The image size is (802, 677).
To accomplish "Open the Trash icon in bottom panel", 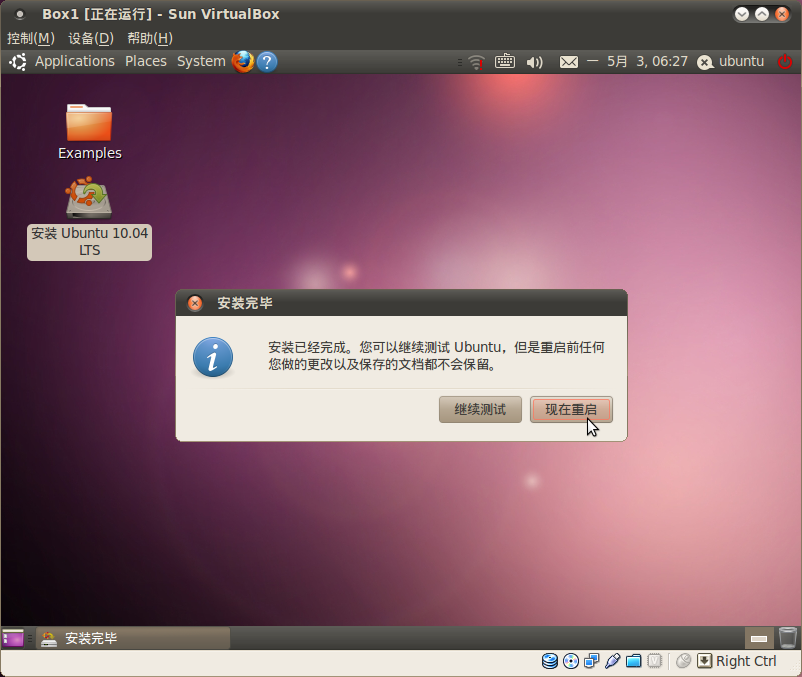I will 788,638.
